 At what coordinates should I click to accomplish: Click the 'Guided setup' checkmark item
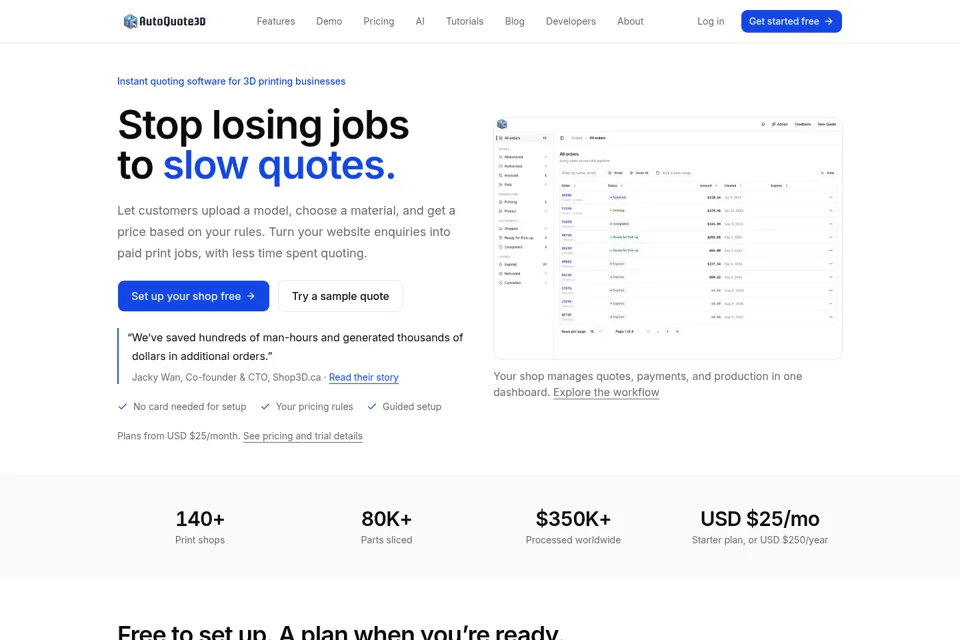click(404, 407)
